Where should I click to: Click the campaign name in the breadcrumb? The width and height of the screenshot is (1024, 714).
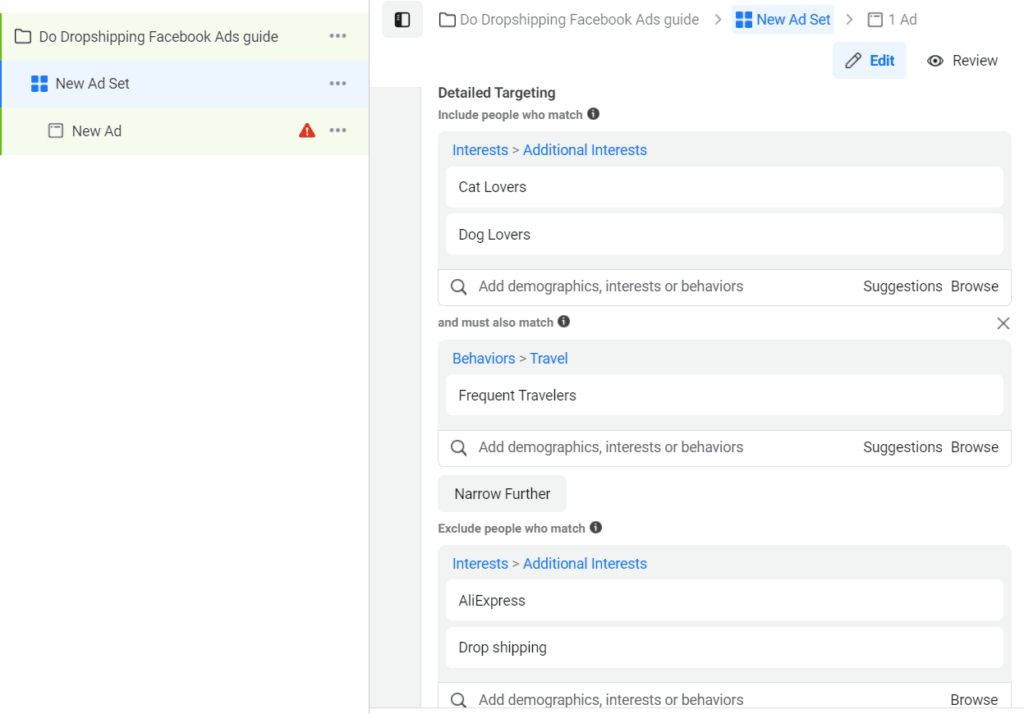[578, 20]
